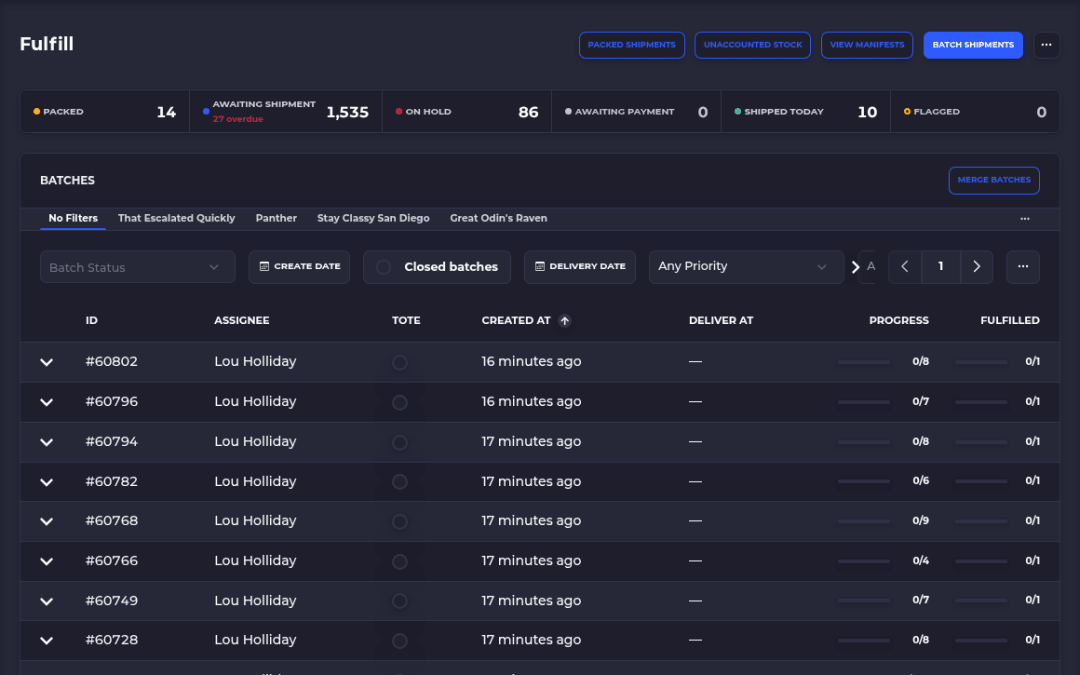This screenshot has height=675, width=1080.
Task: Expand batch #60749 row
Action: pyautogui.click(x=46, y=601)
